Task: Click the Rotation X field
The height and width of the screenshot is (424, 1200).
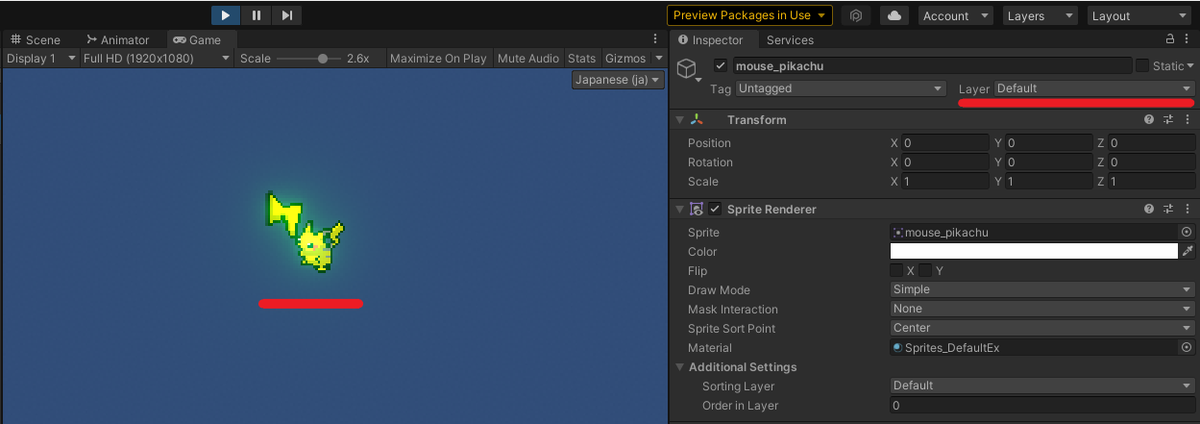Action: click(945, 162)
